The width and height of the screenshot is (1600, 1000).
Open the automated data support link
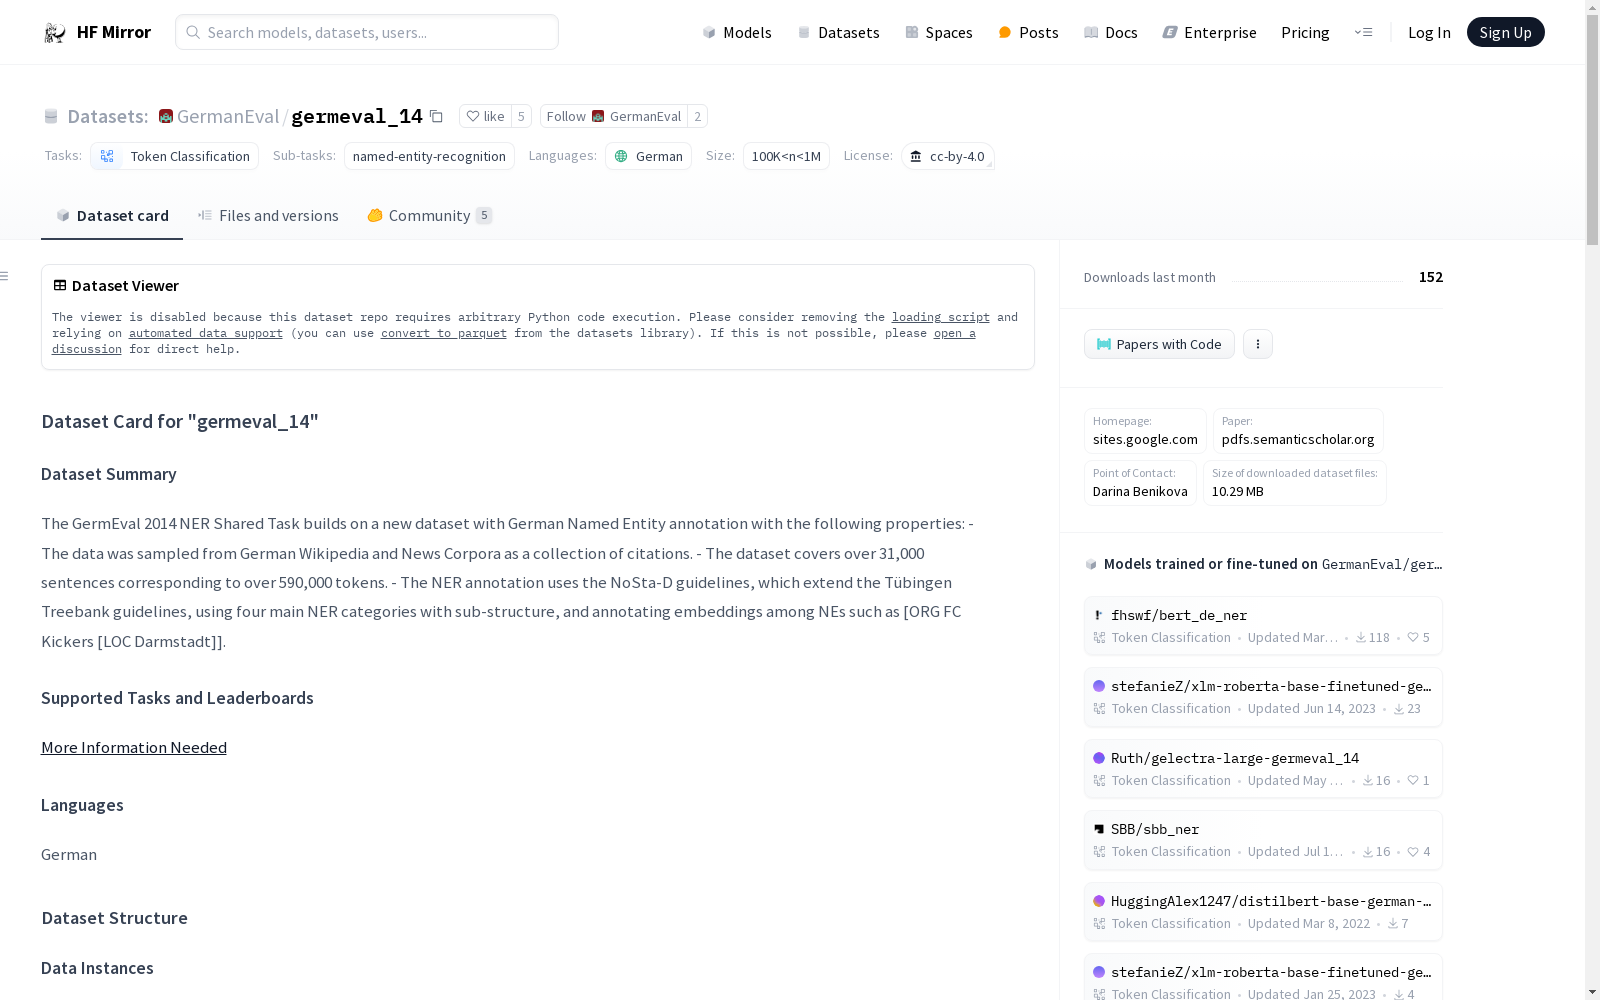pyautogui.click(x=205, y=333)
